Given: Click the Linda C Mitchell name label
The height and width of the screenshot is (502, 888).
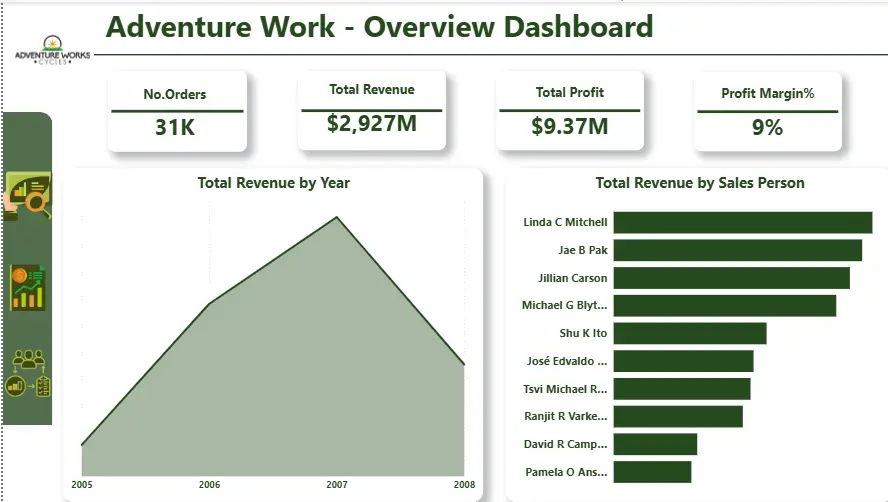Looking at the screenshot, I should tap(565, 222).
